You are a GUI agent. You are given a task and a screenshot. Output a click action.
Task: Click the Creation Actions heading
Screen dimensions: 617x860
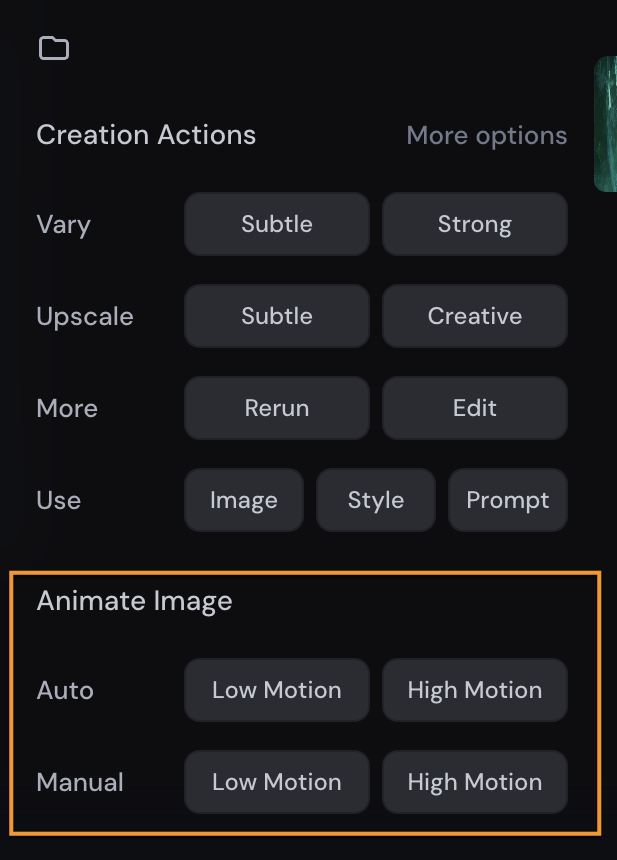146,135
